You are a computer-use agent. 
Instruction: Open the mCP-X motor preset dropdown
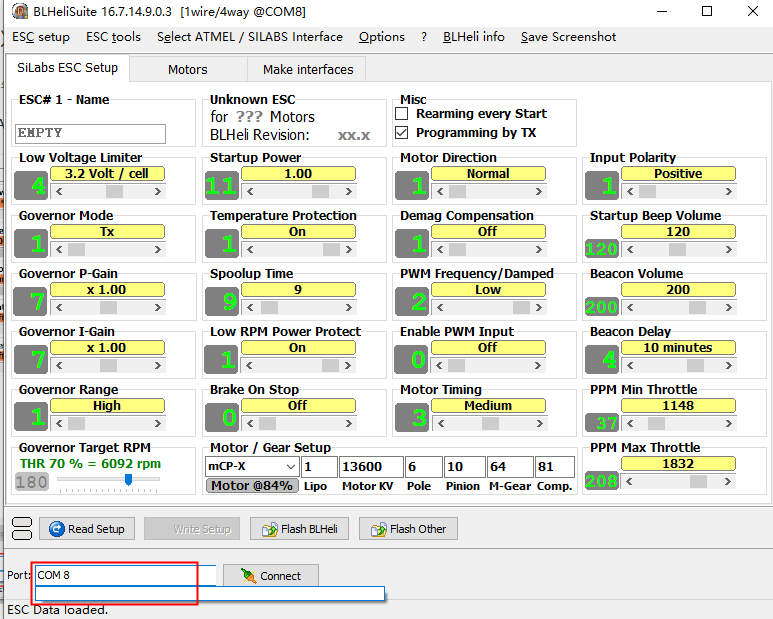(291, 466)
